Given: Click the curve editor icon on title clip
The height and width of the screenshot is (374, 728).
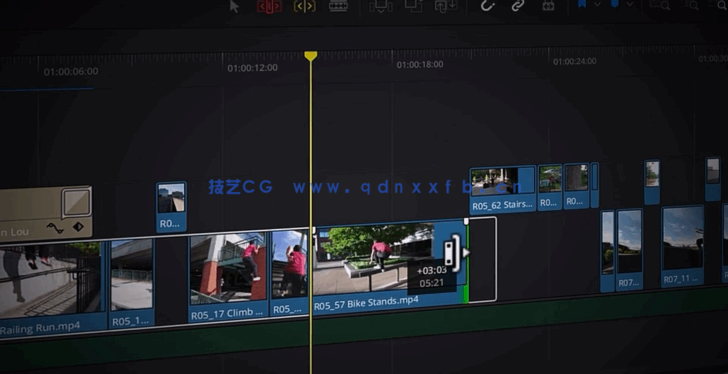Looking at the screenshot, I should point(55,228).
